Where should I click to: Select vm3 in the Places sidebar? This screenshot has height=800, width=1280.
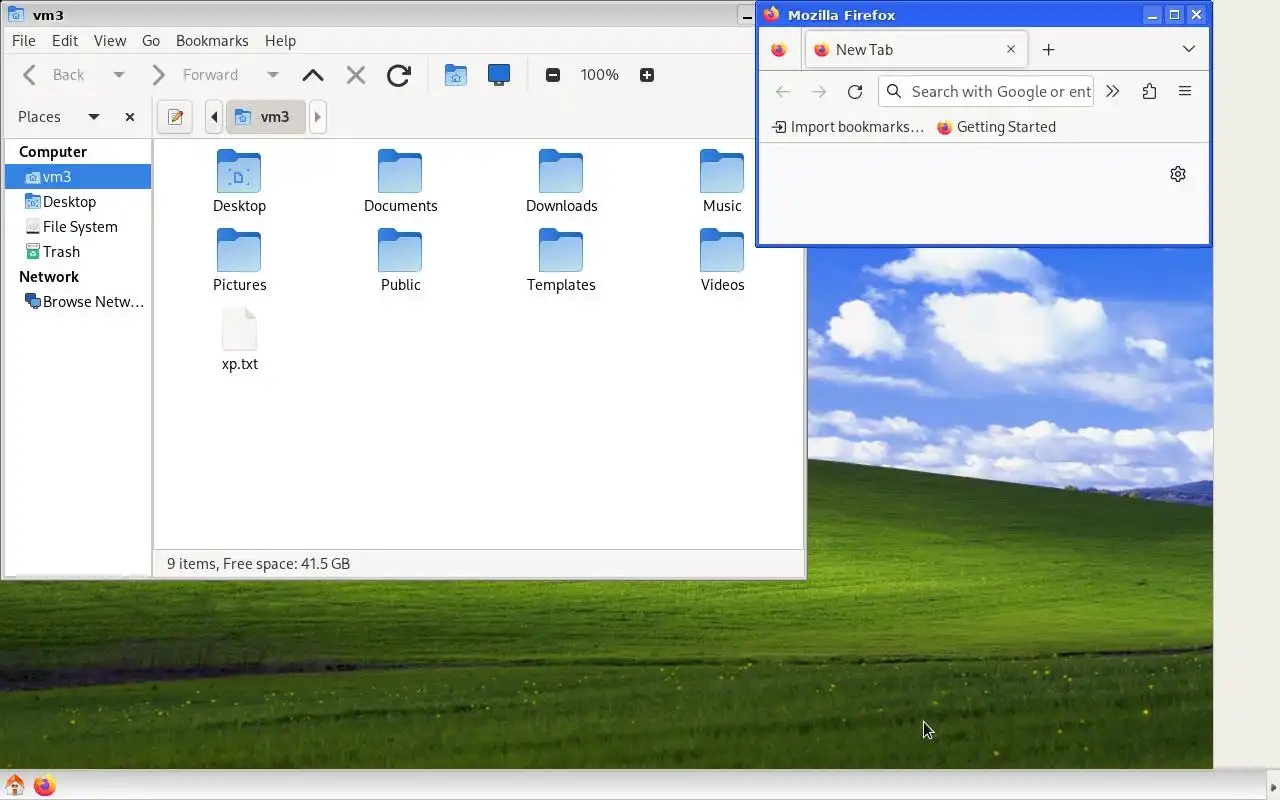78,177
